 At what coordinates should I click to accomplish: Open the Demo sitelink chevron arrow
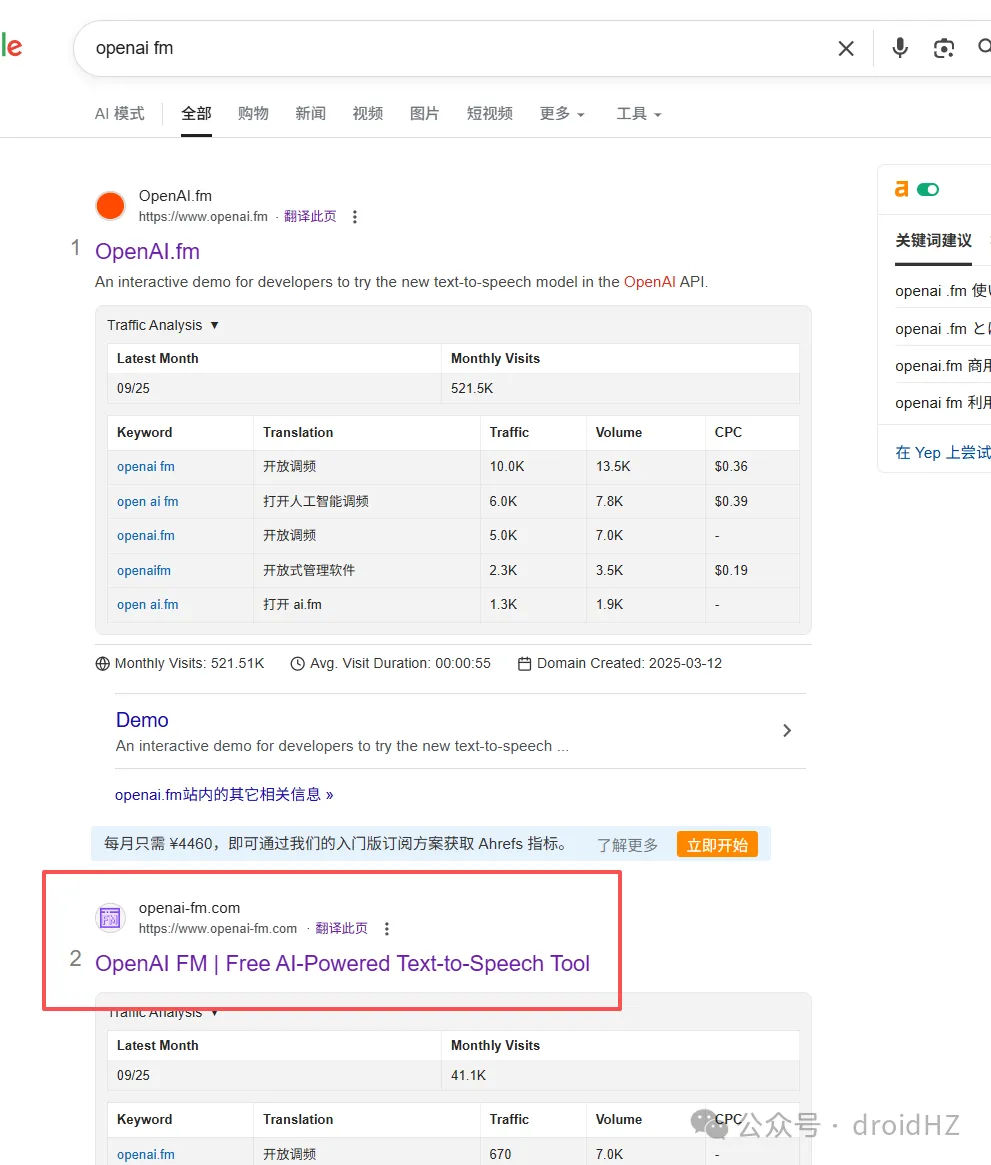point(787,731)
